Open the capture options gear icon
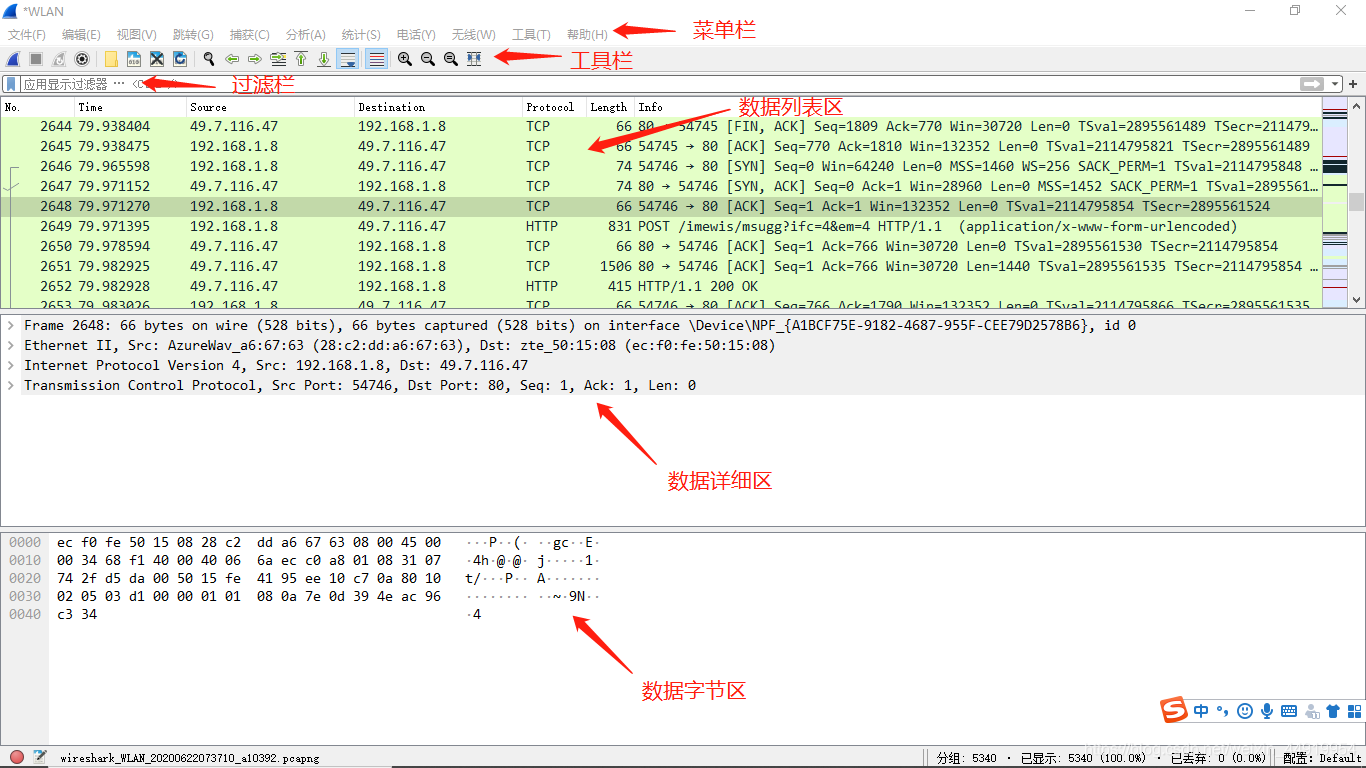 click(82, 59)
